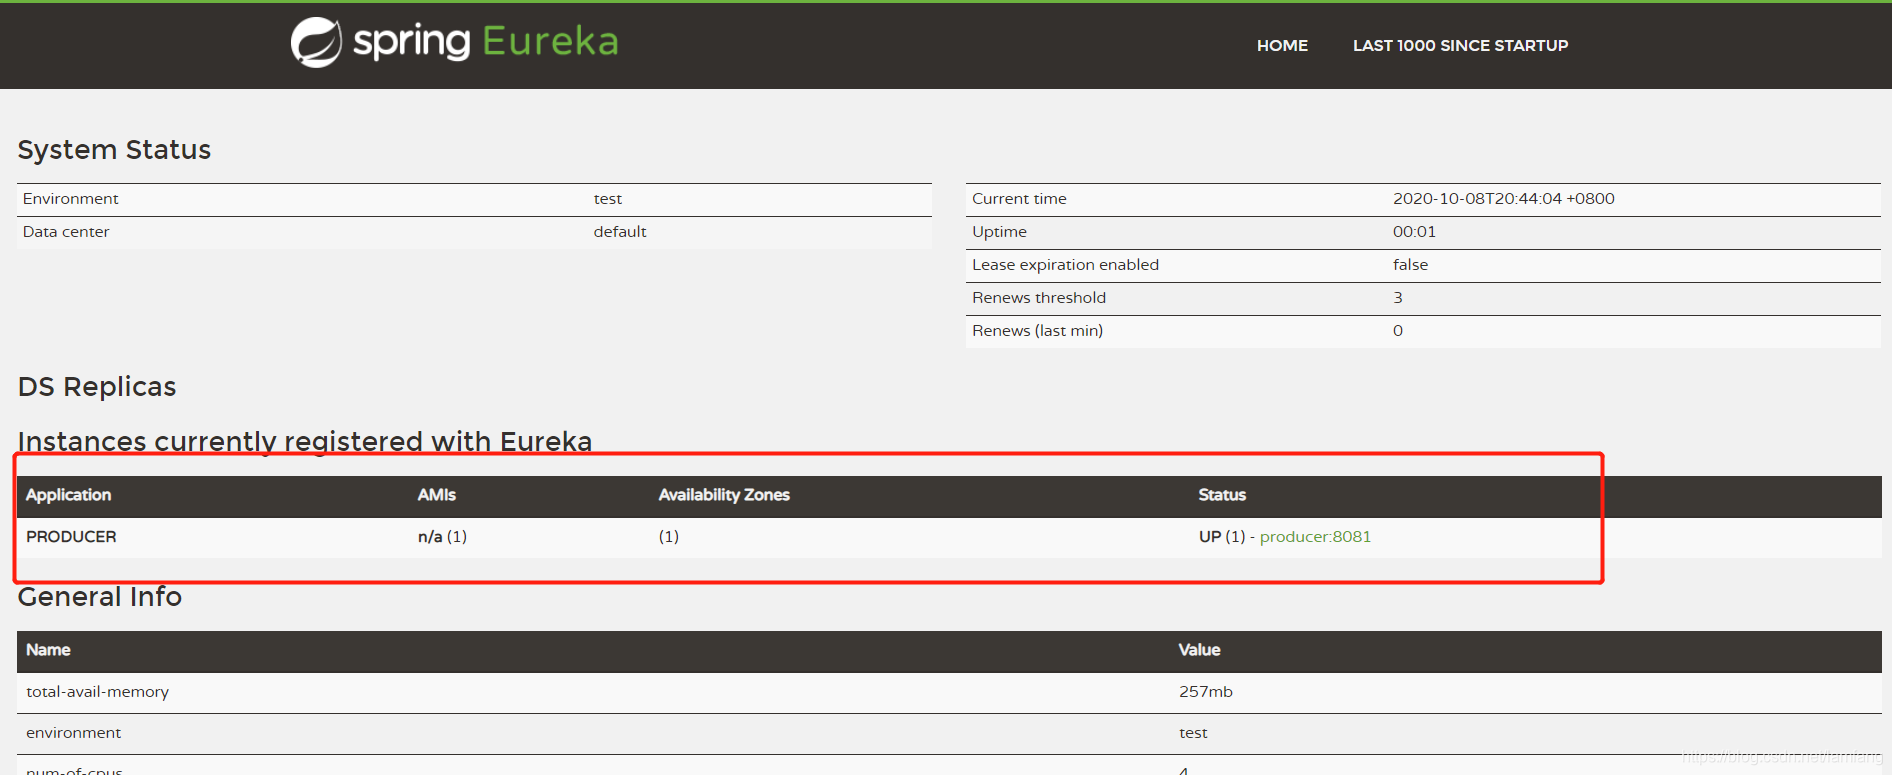This screenshot has width=1892, height=775.
Task: Click the Name column header in General Info
Action: click(48, 650)
